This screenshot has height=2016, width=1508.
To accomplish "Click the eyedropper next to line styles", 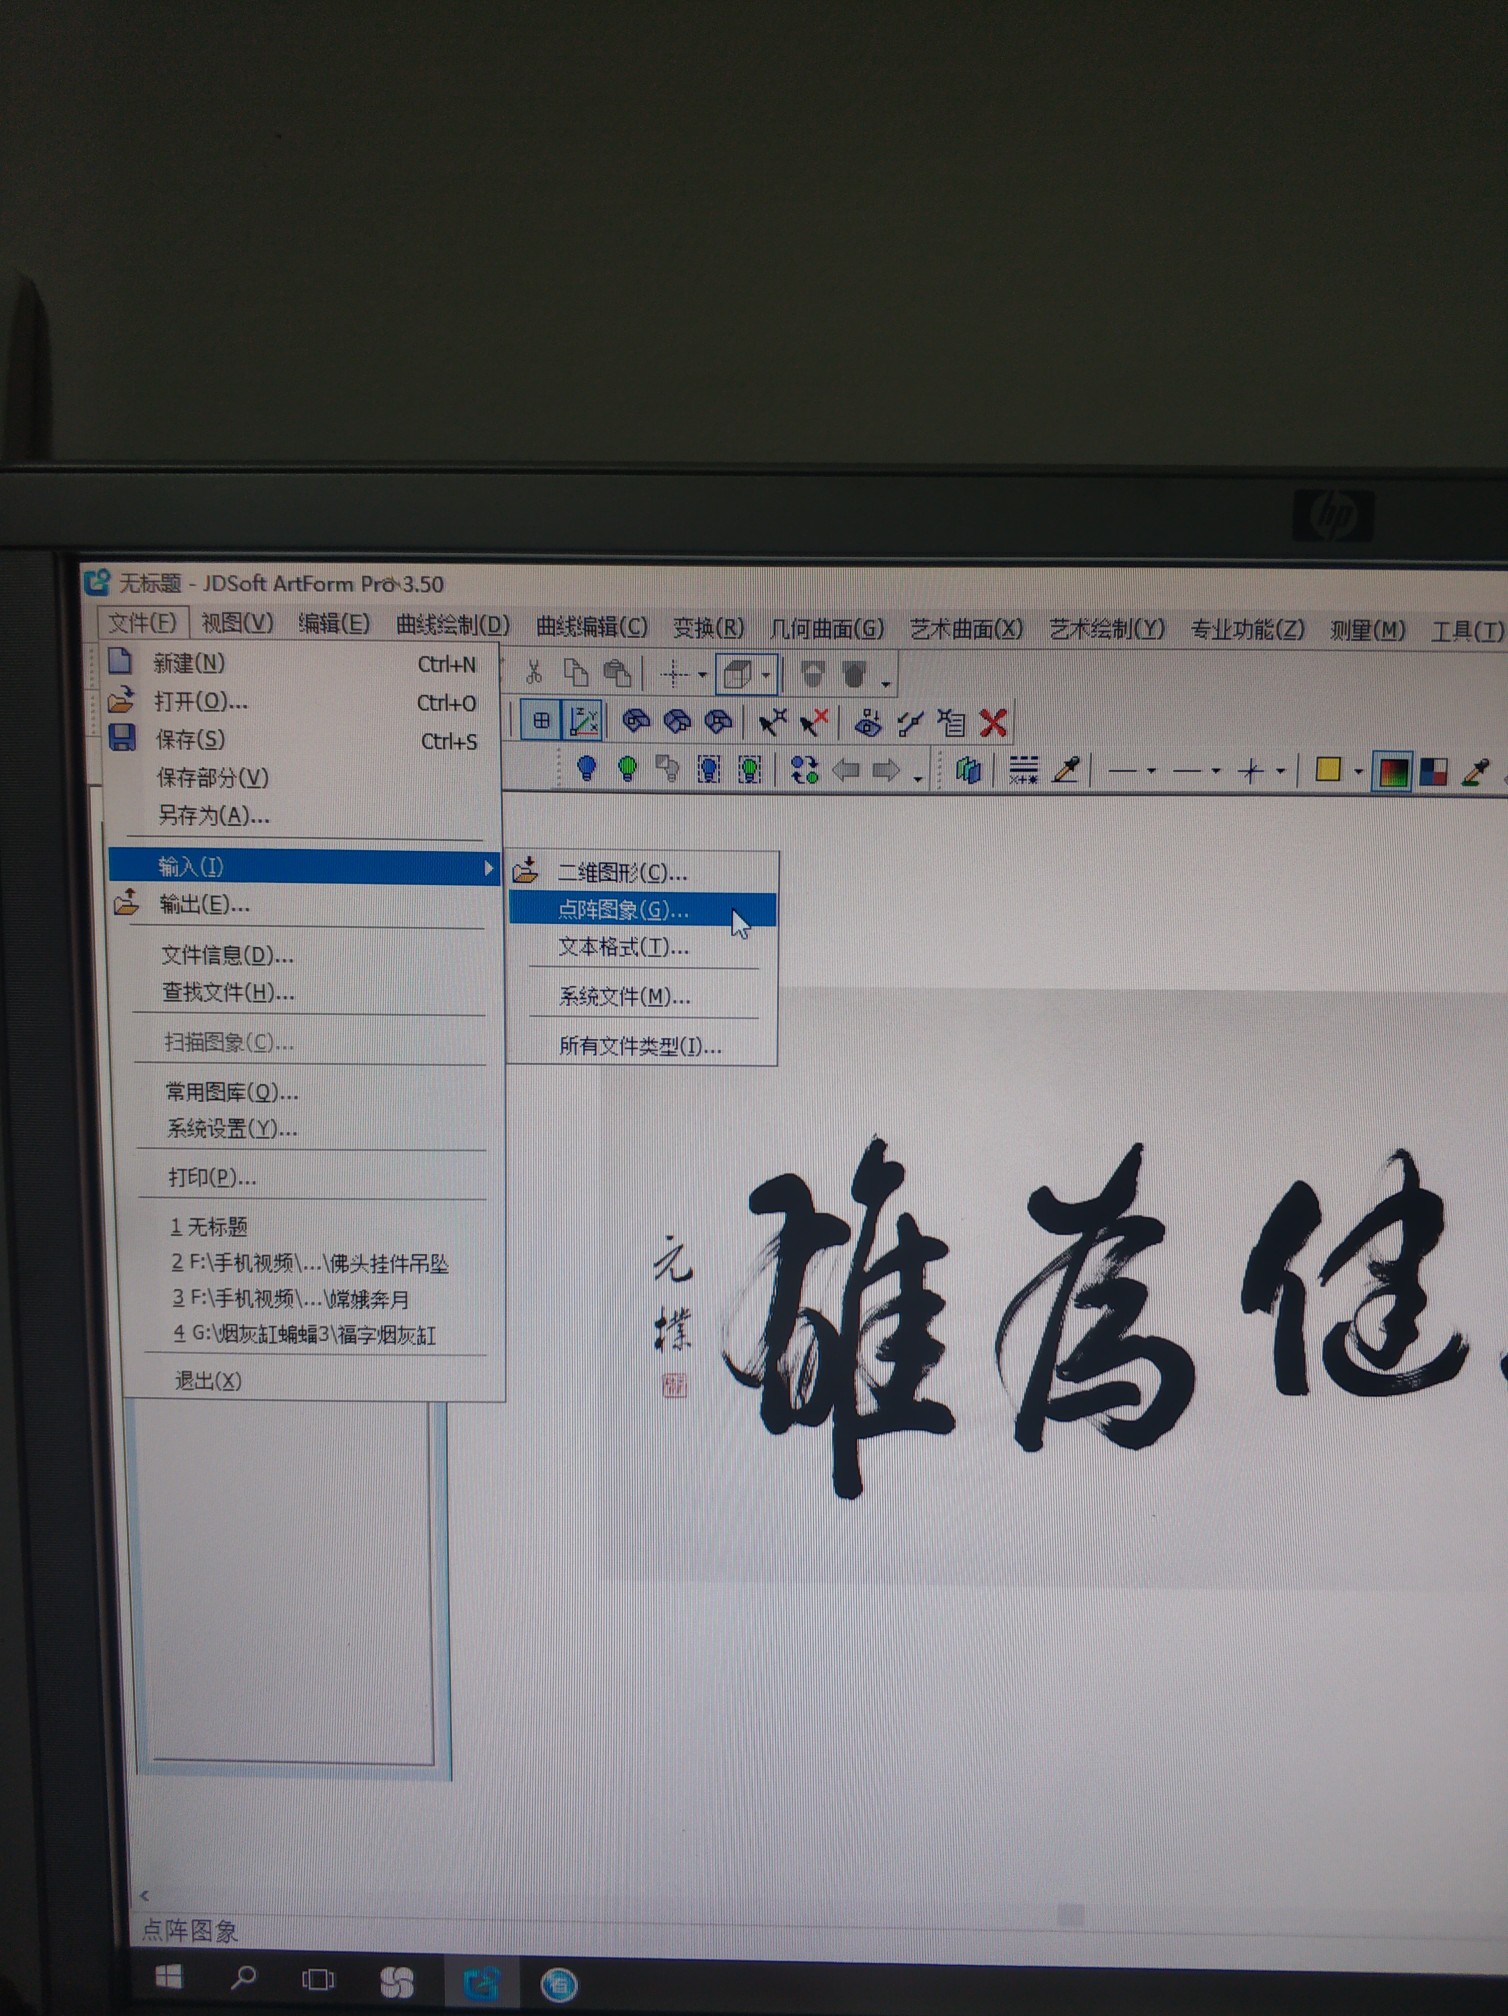I will click(x=1066, y=770).
